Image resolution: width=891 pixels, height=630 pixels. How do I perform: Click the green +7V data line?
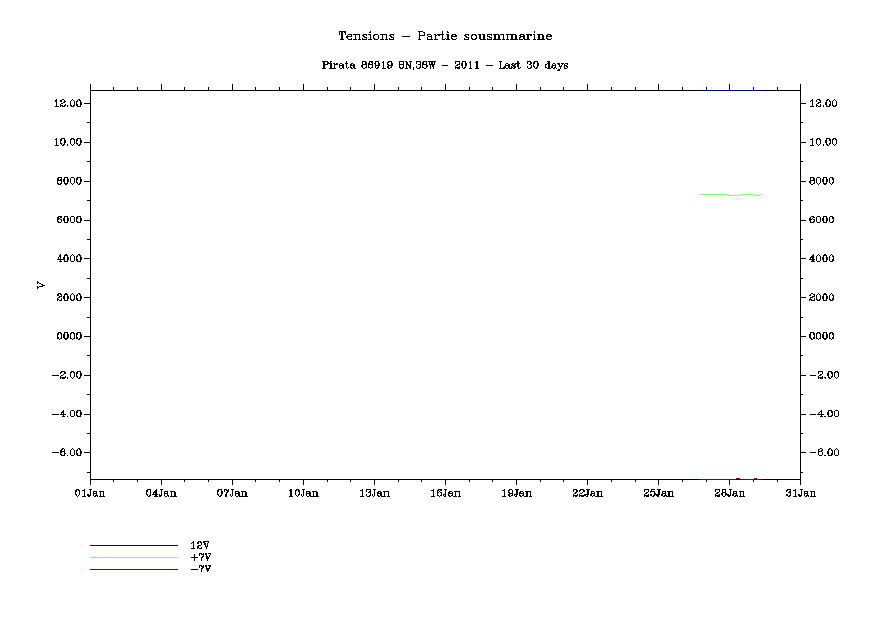click(x=730, y=194)
